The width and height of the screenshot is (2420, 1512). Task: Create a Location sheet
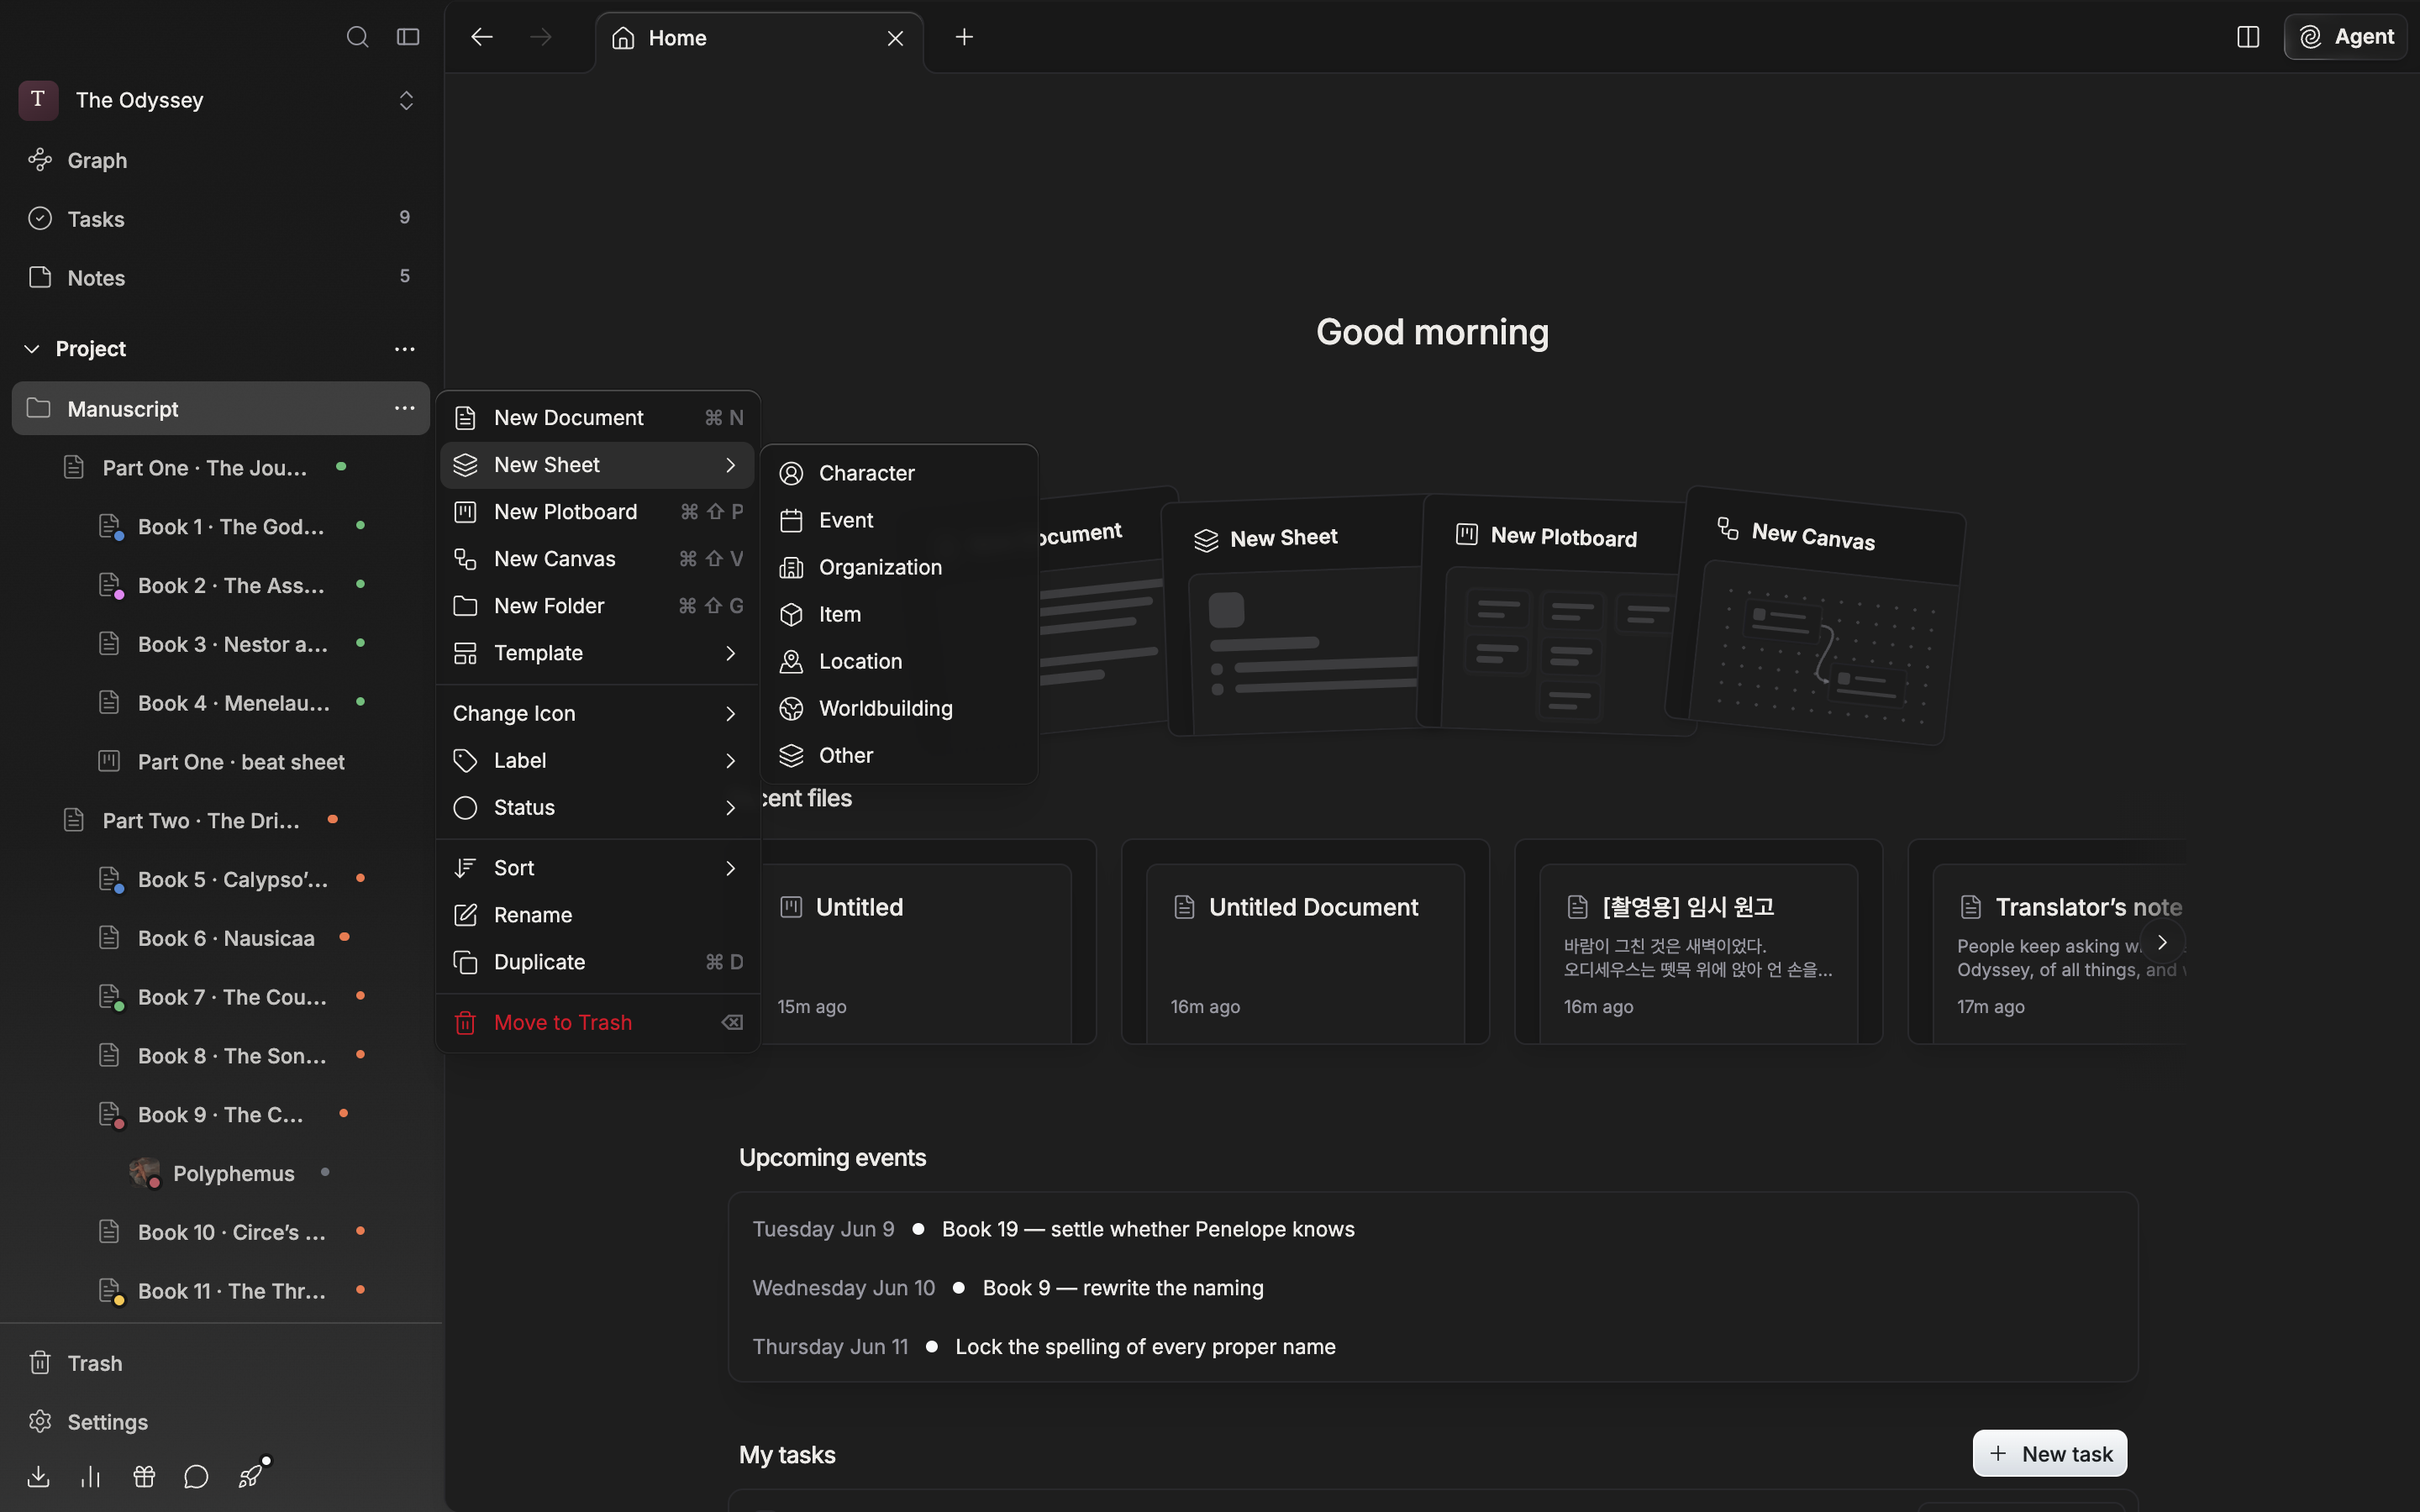[x=899, y=661]
